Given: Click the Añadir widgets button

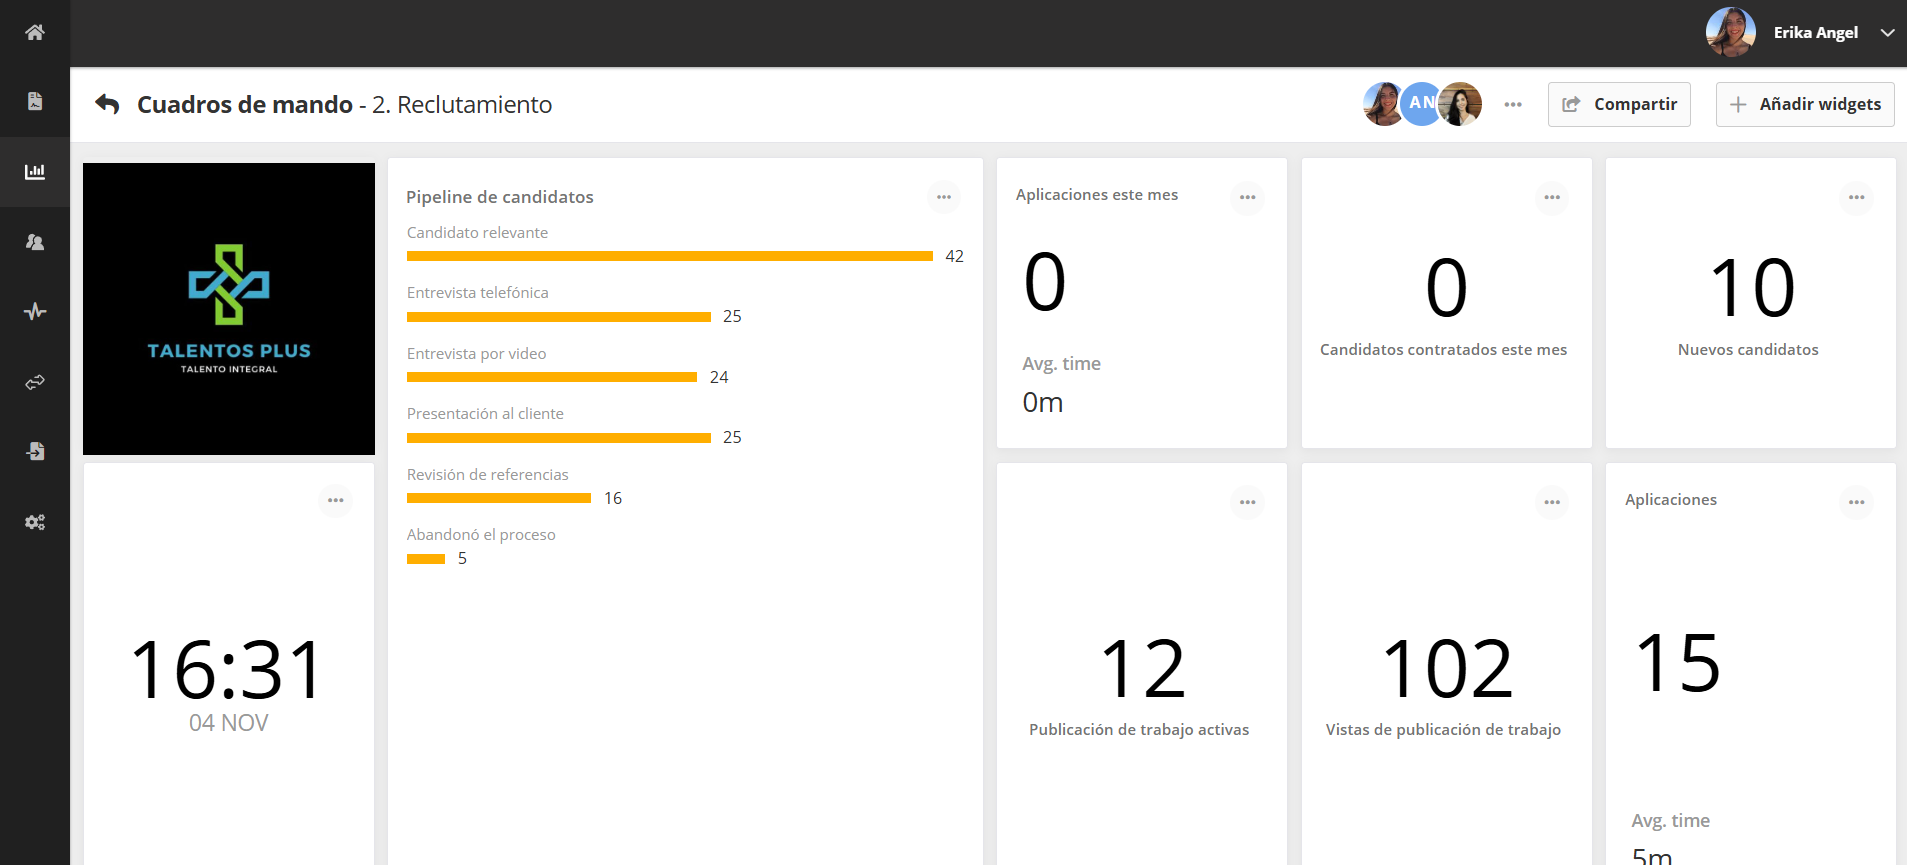Looking at the screenshot, I should coord(1805,104).
